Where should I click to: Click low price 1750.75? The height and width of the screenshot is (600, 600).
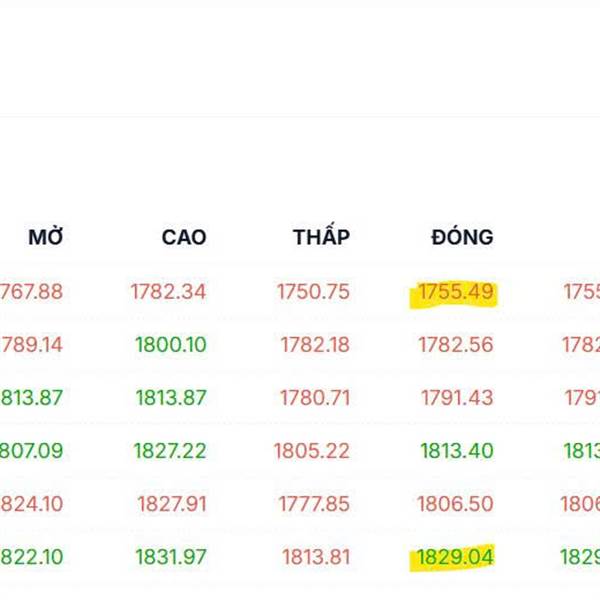pyautogui.click(x=313, y=292)
